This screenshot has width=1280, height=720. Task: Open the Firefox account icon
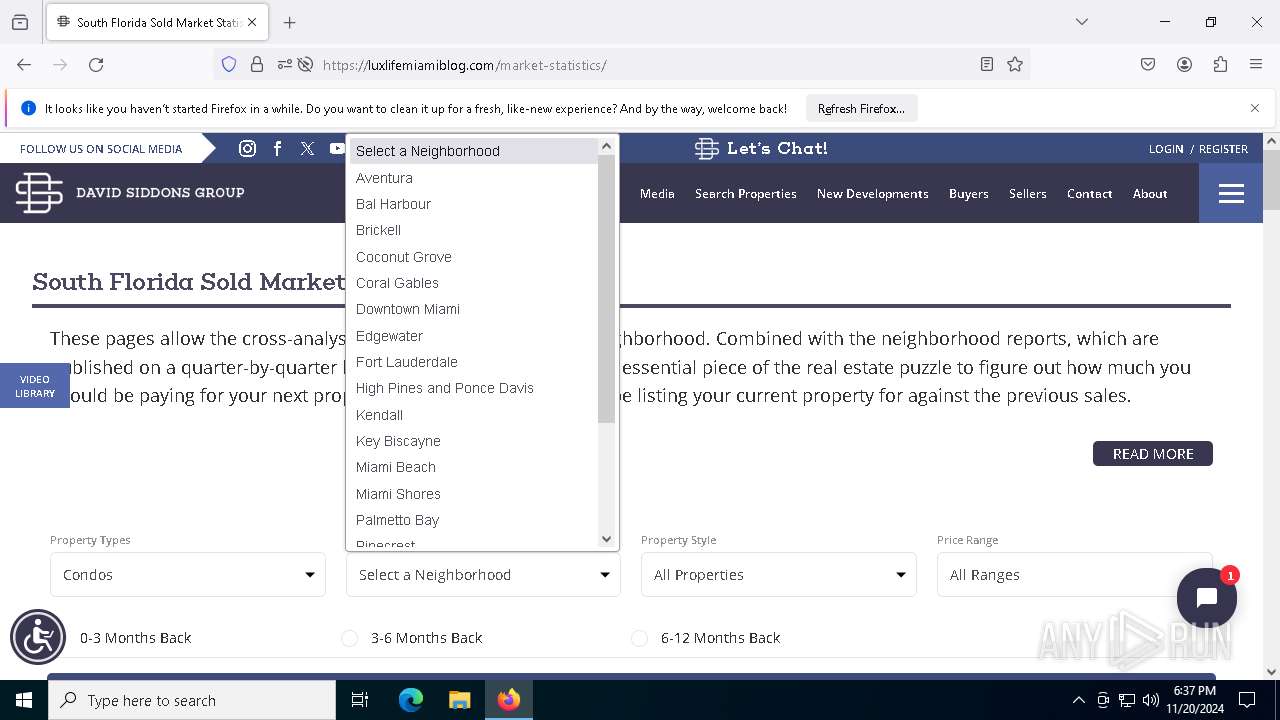(x=1184, y=64)
